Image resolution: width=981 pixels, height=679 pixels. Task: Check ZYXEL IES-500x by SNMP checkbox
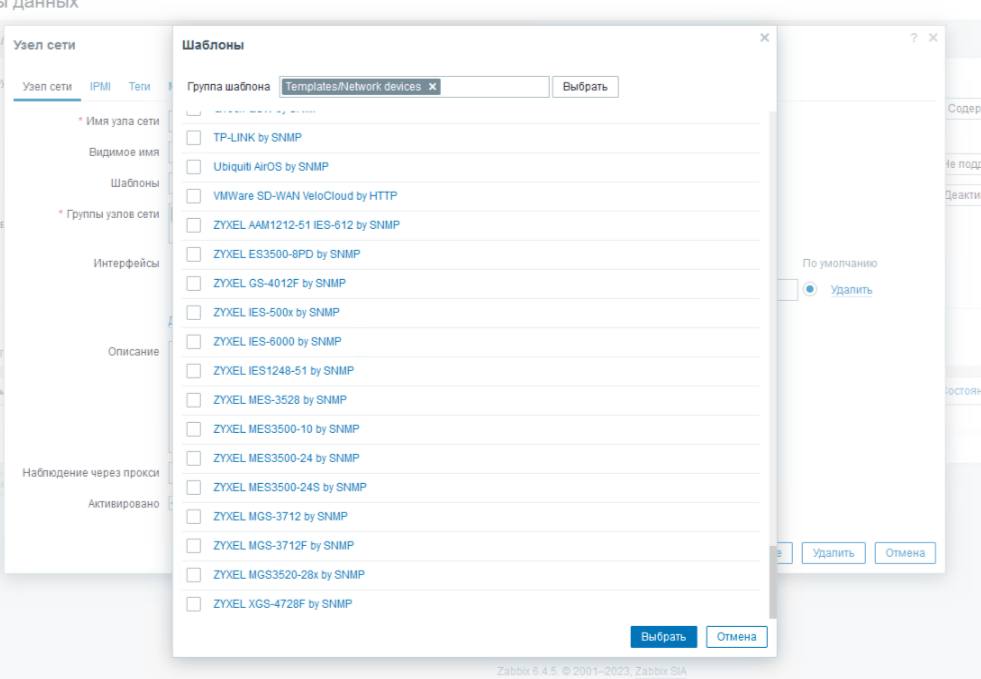tap(194, 312)
